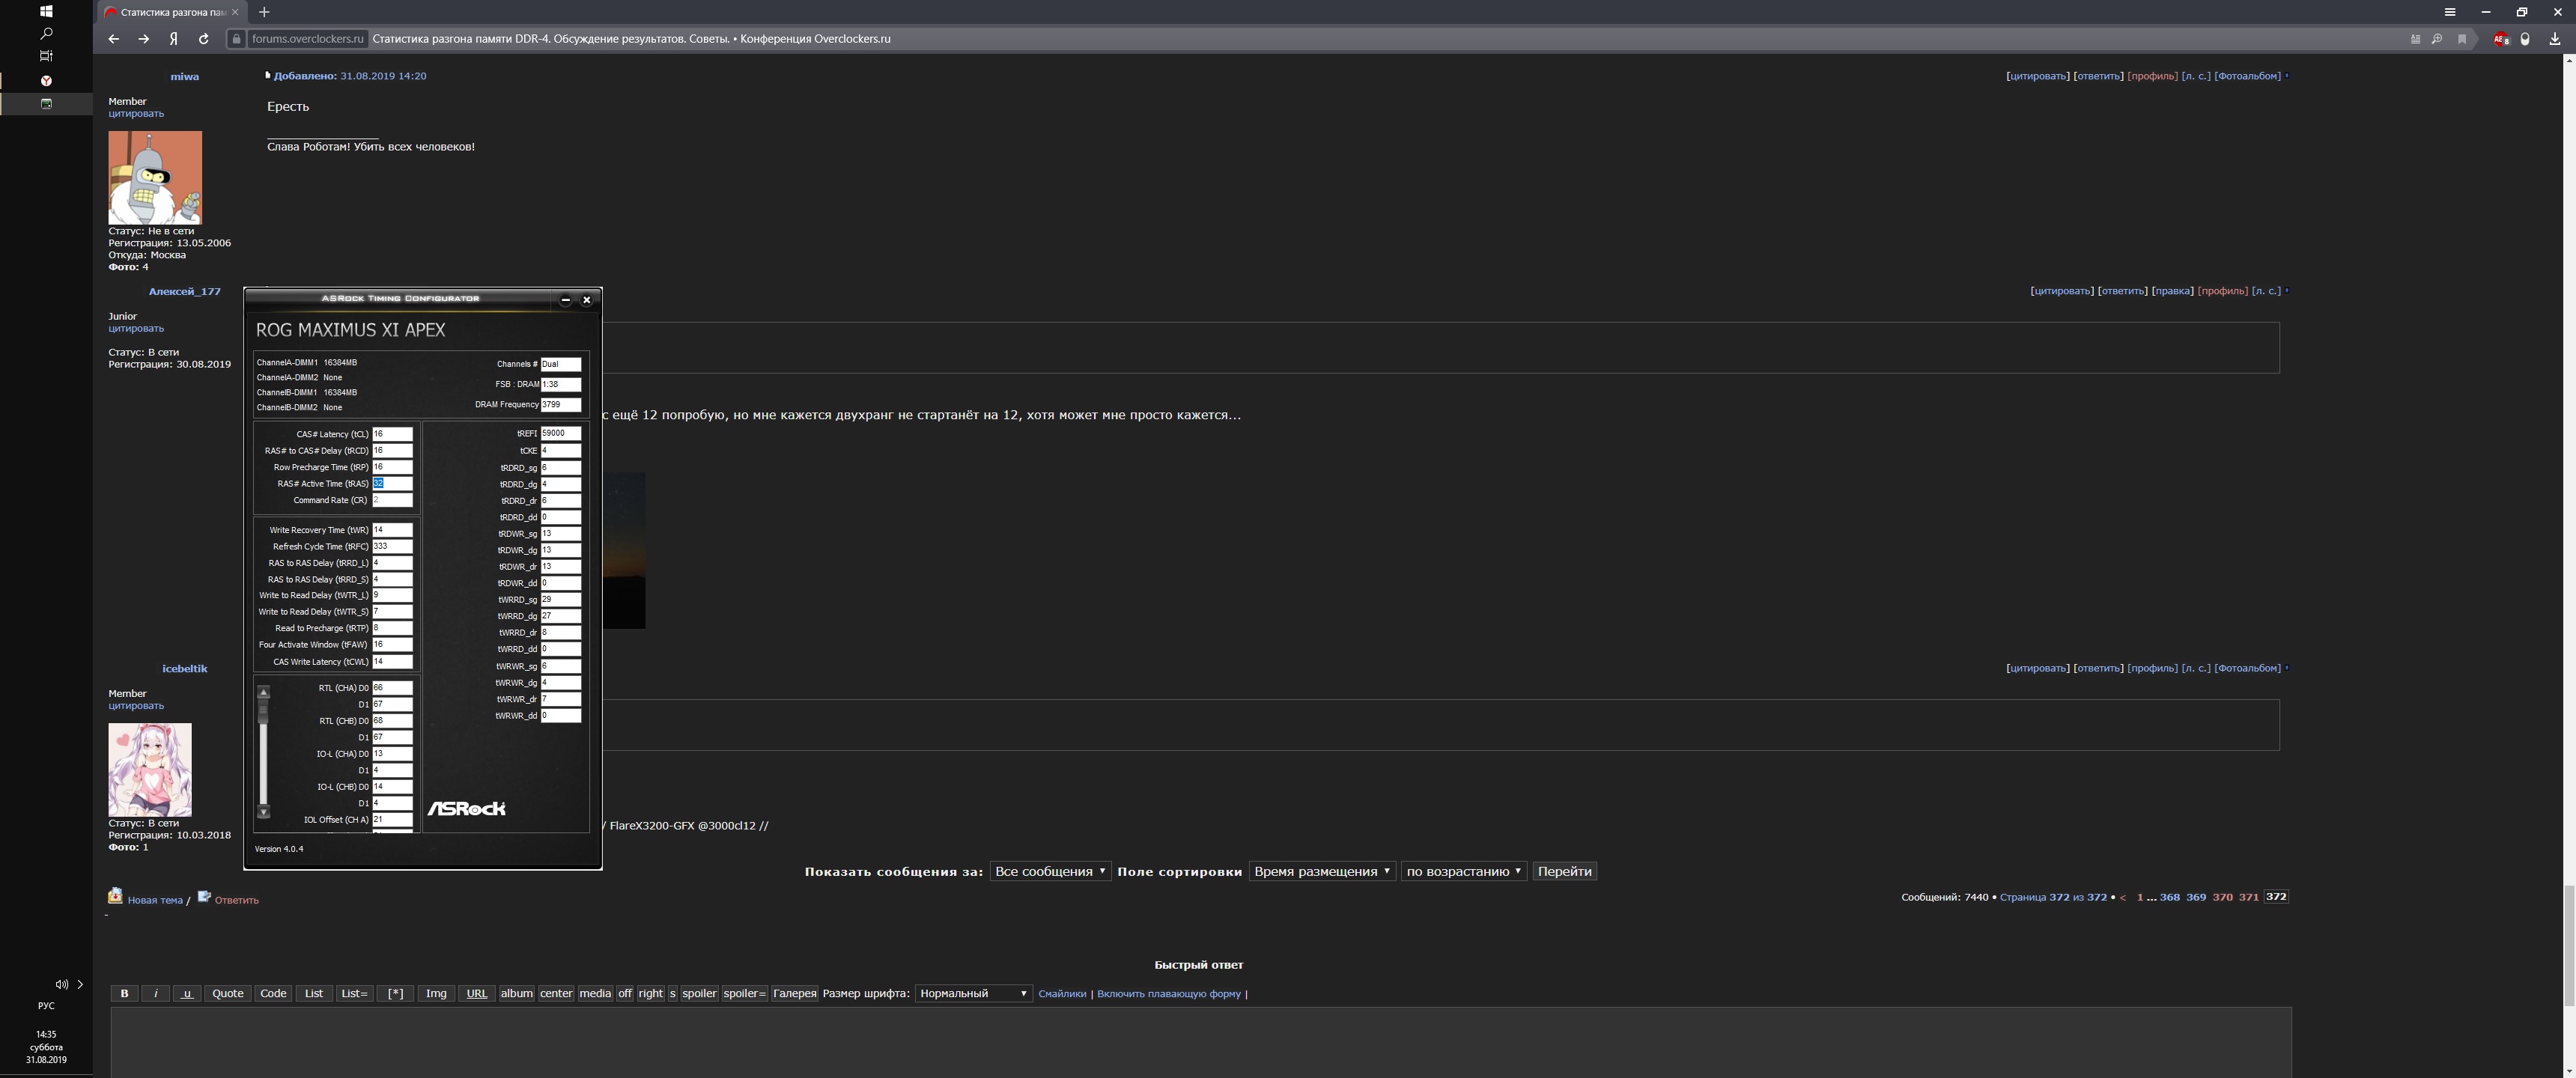
Task: Click the Windows Start icon
Action: click(x=46, y=11)
